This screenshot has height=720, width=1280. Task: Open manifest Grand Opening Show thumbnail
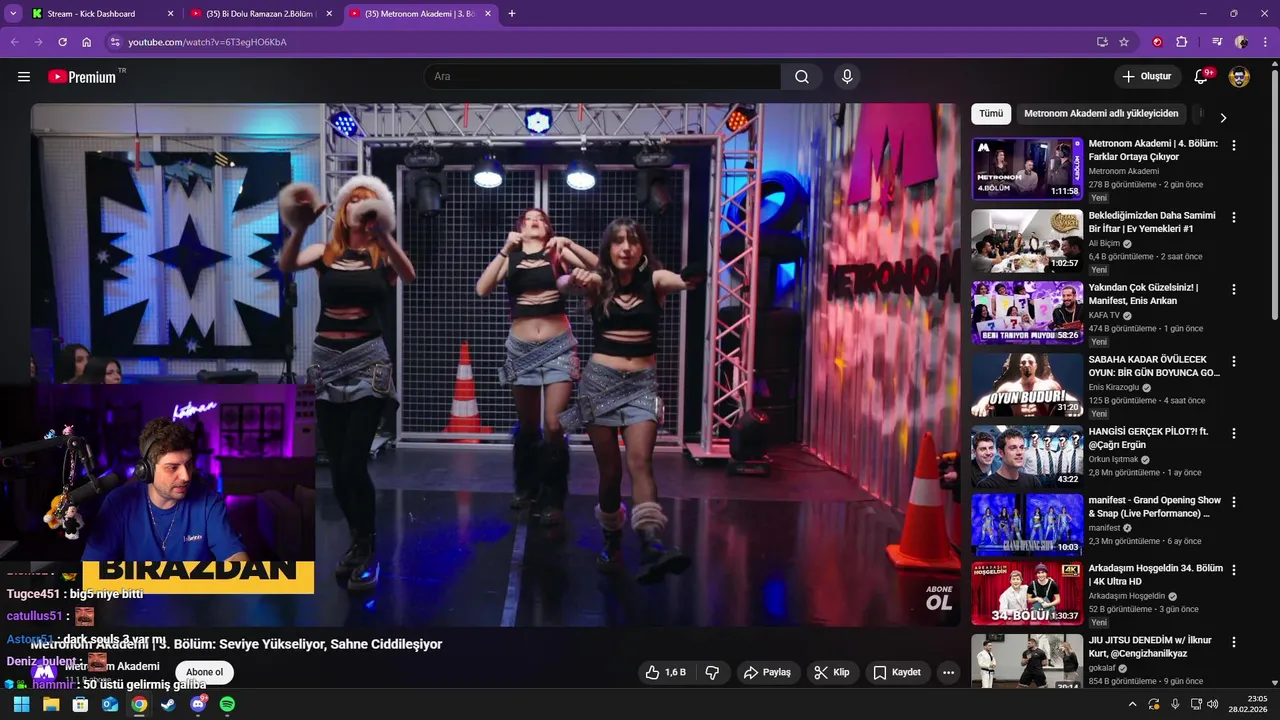1026,525
